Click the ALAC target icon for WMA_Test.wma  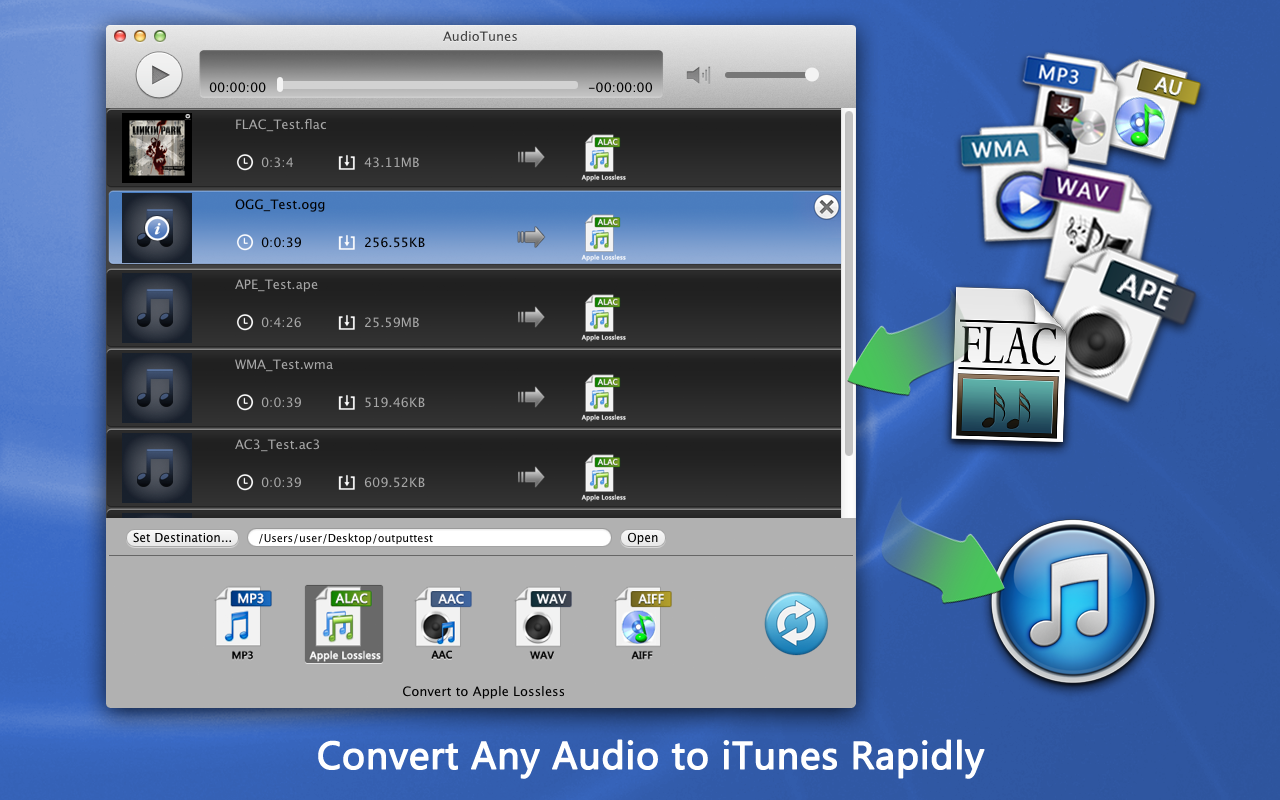(x=603, y=395)
